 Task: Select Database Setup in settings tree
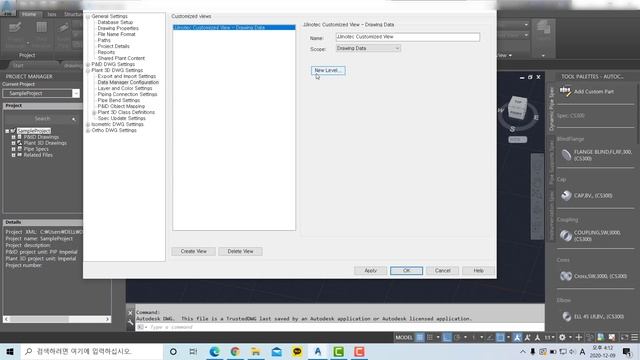coord(115,22)
